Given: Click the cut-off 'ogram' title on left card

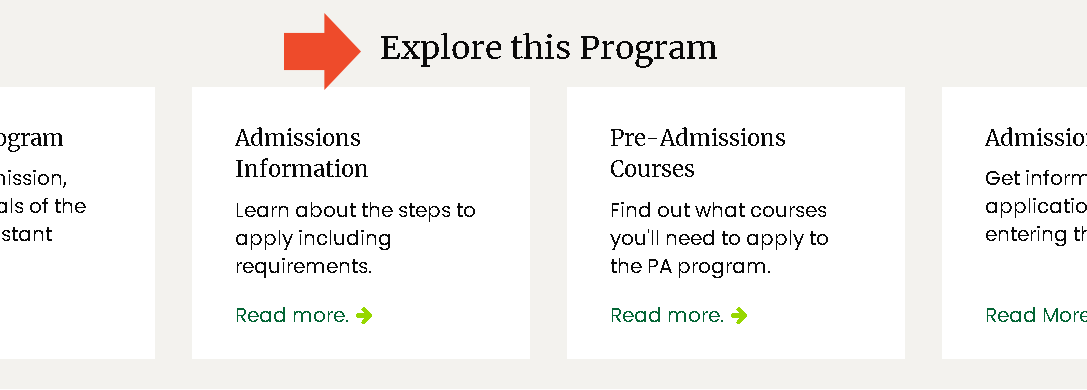Looking at the screenshot, I should (31, 139).
